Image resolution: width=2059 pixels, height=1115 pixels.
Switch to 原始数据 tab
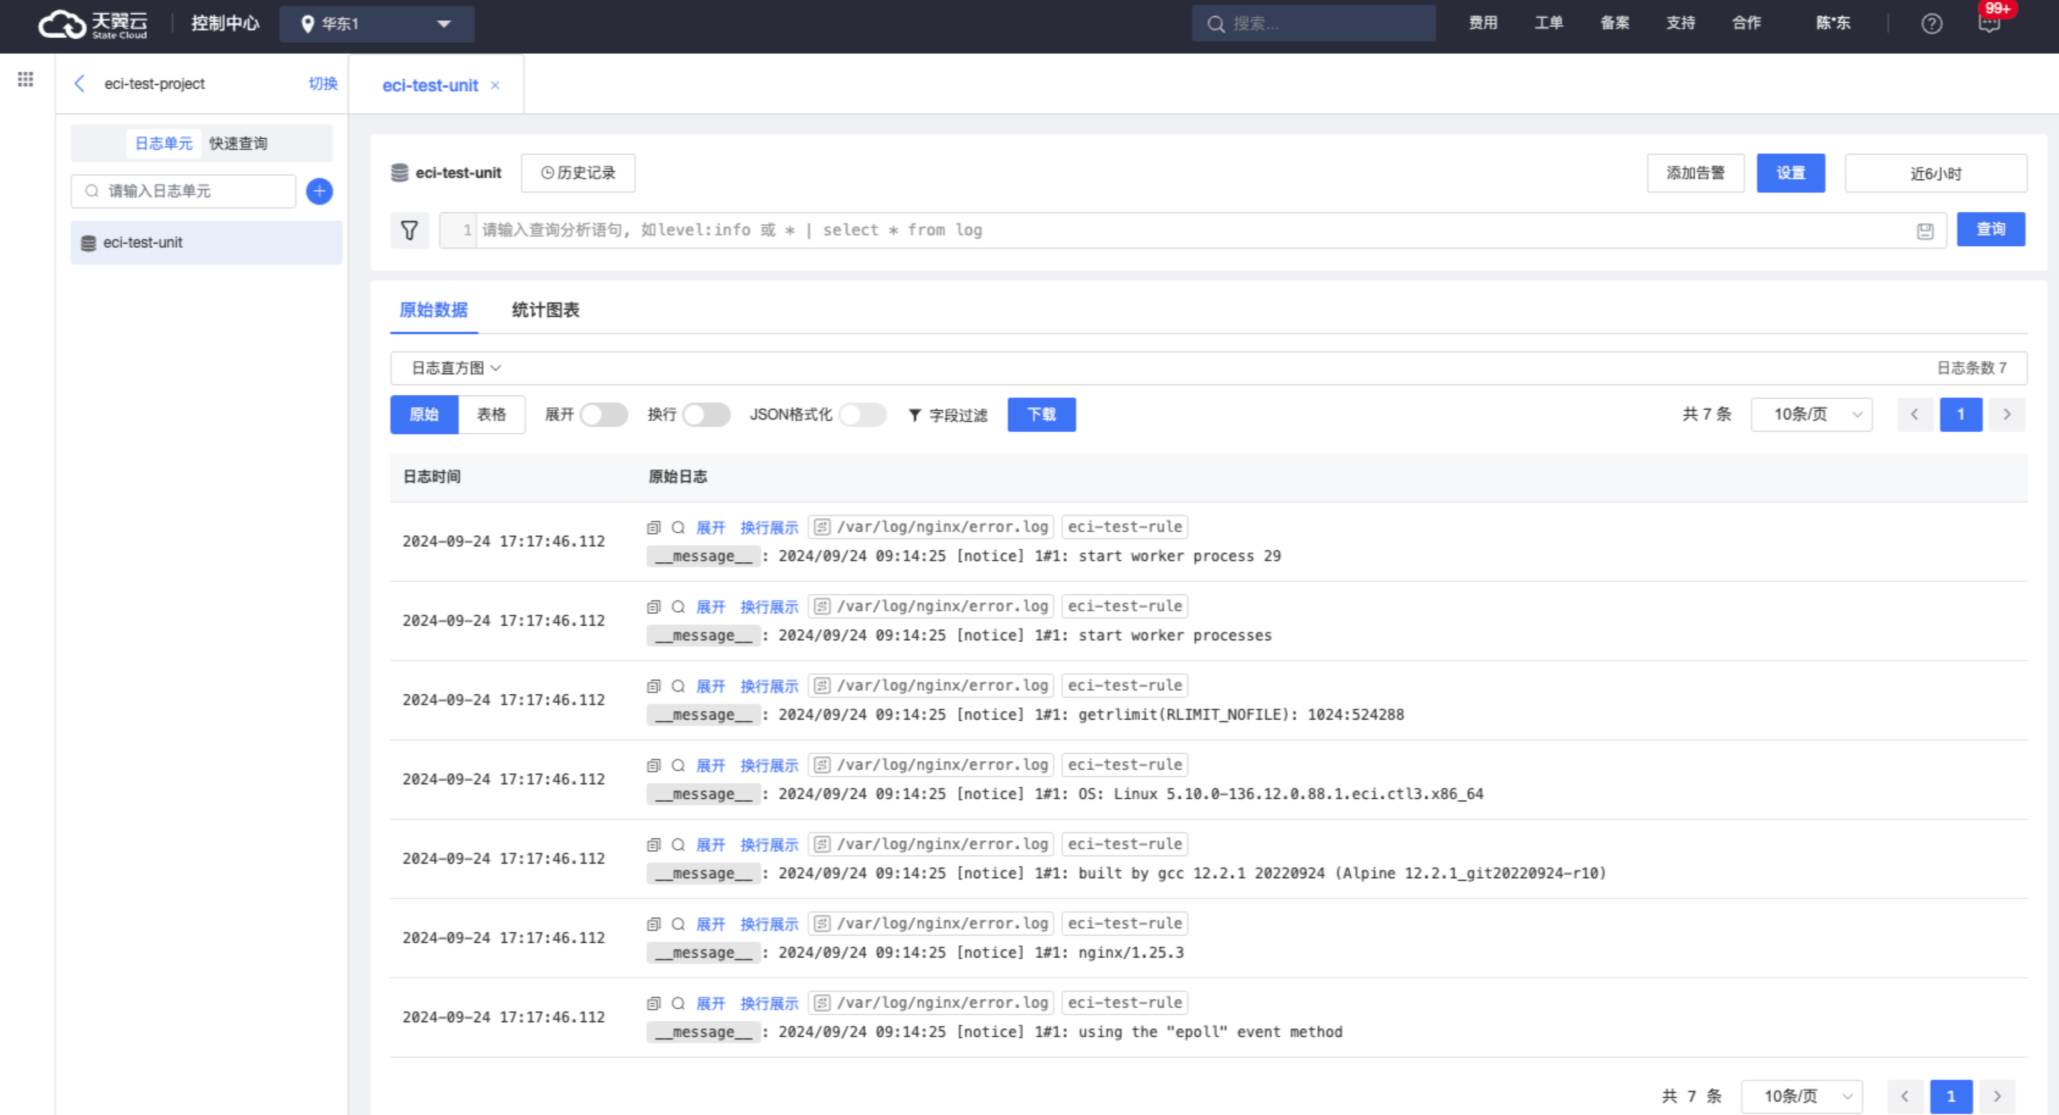coord(433,310)
